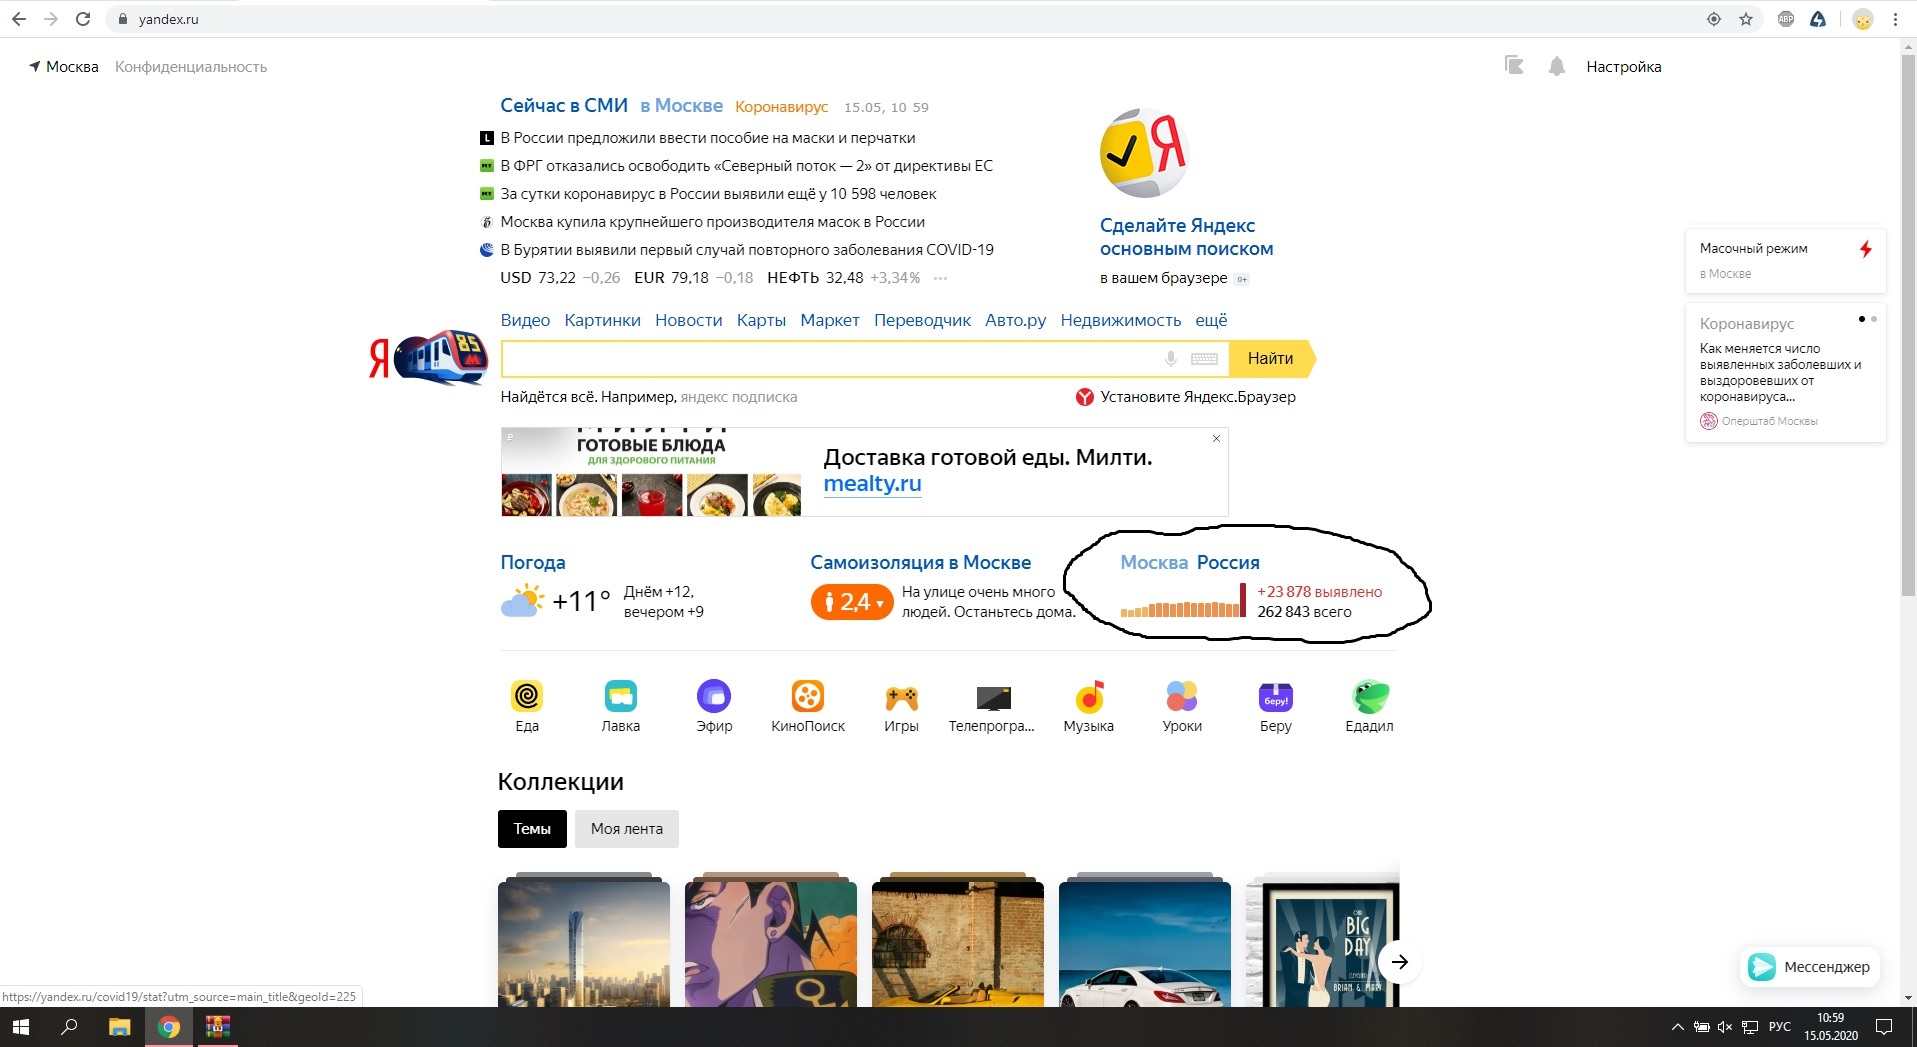Image resolution: width=1917 pixels, height=1047 pixels.
Task: Open the Игры gamepad icon
Action: pyautogui.click(x=901, y=697)
